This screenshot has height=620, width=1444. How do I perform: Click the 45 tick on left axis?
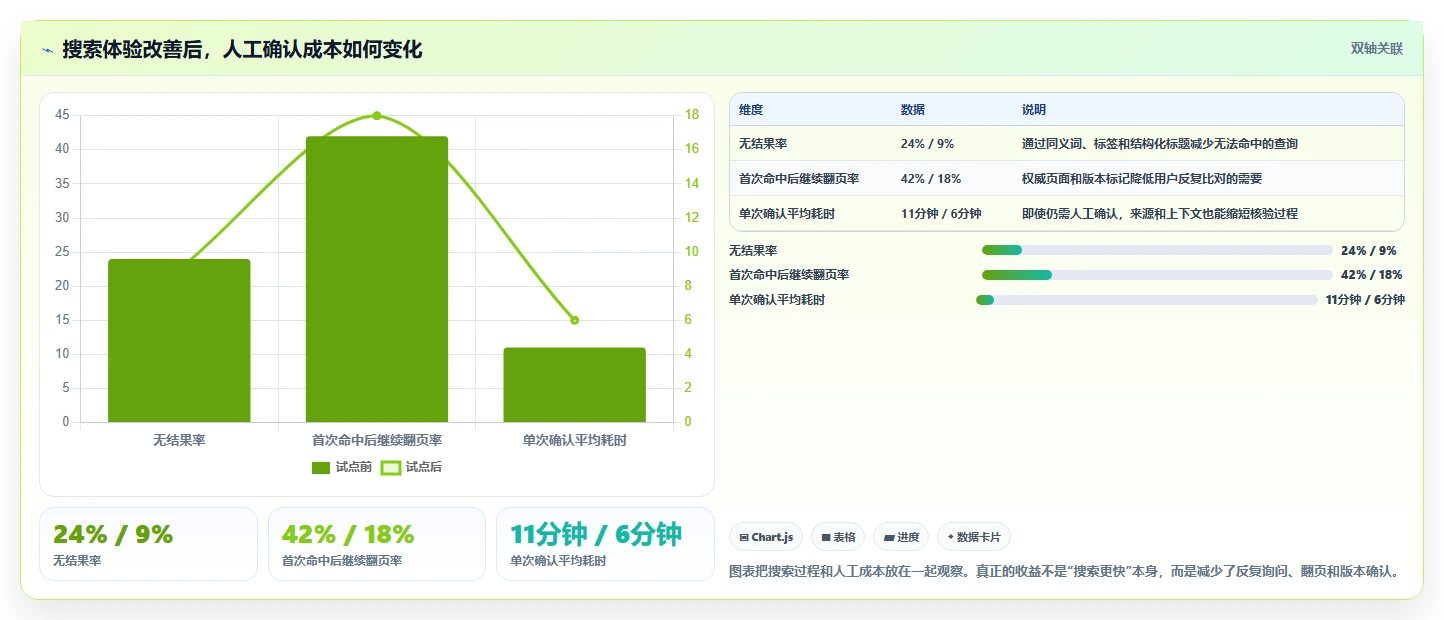(62, 115)
